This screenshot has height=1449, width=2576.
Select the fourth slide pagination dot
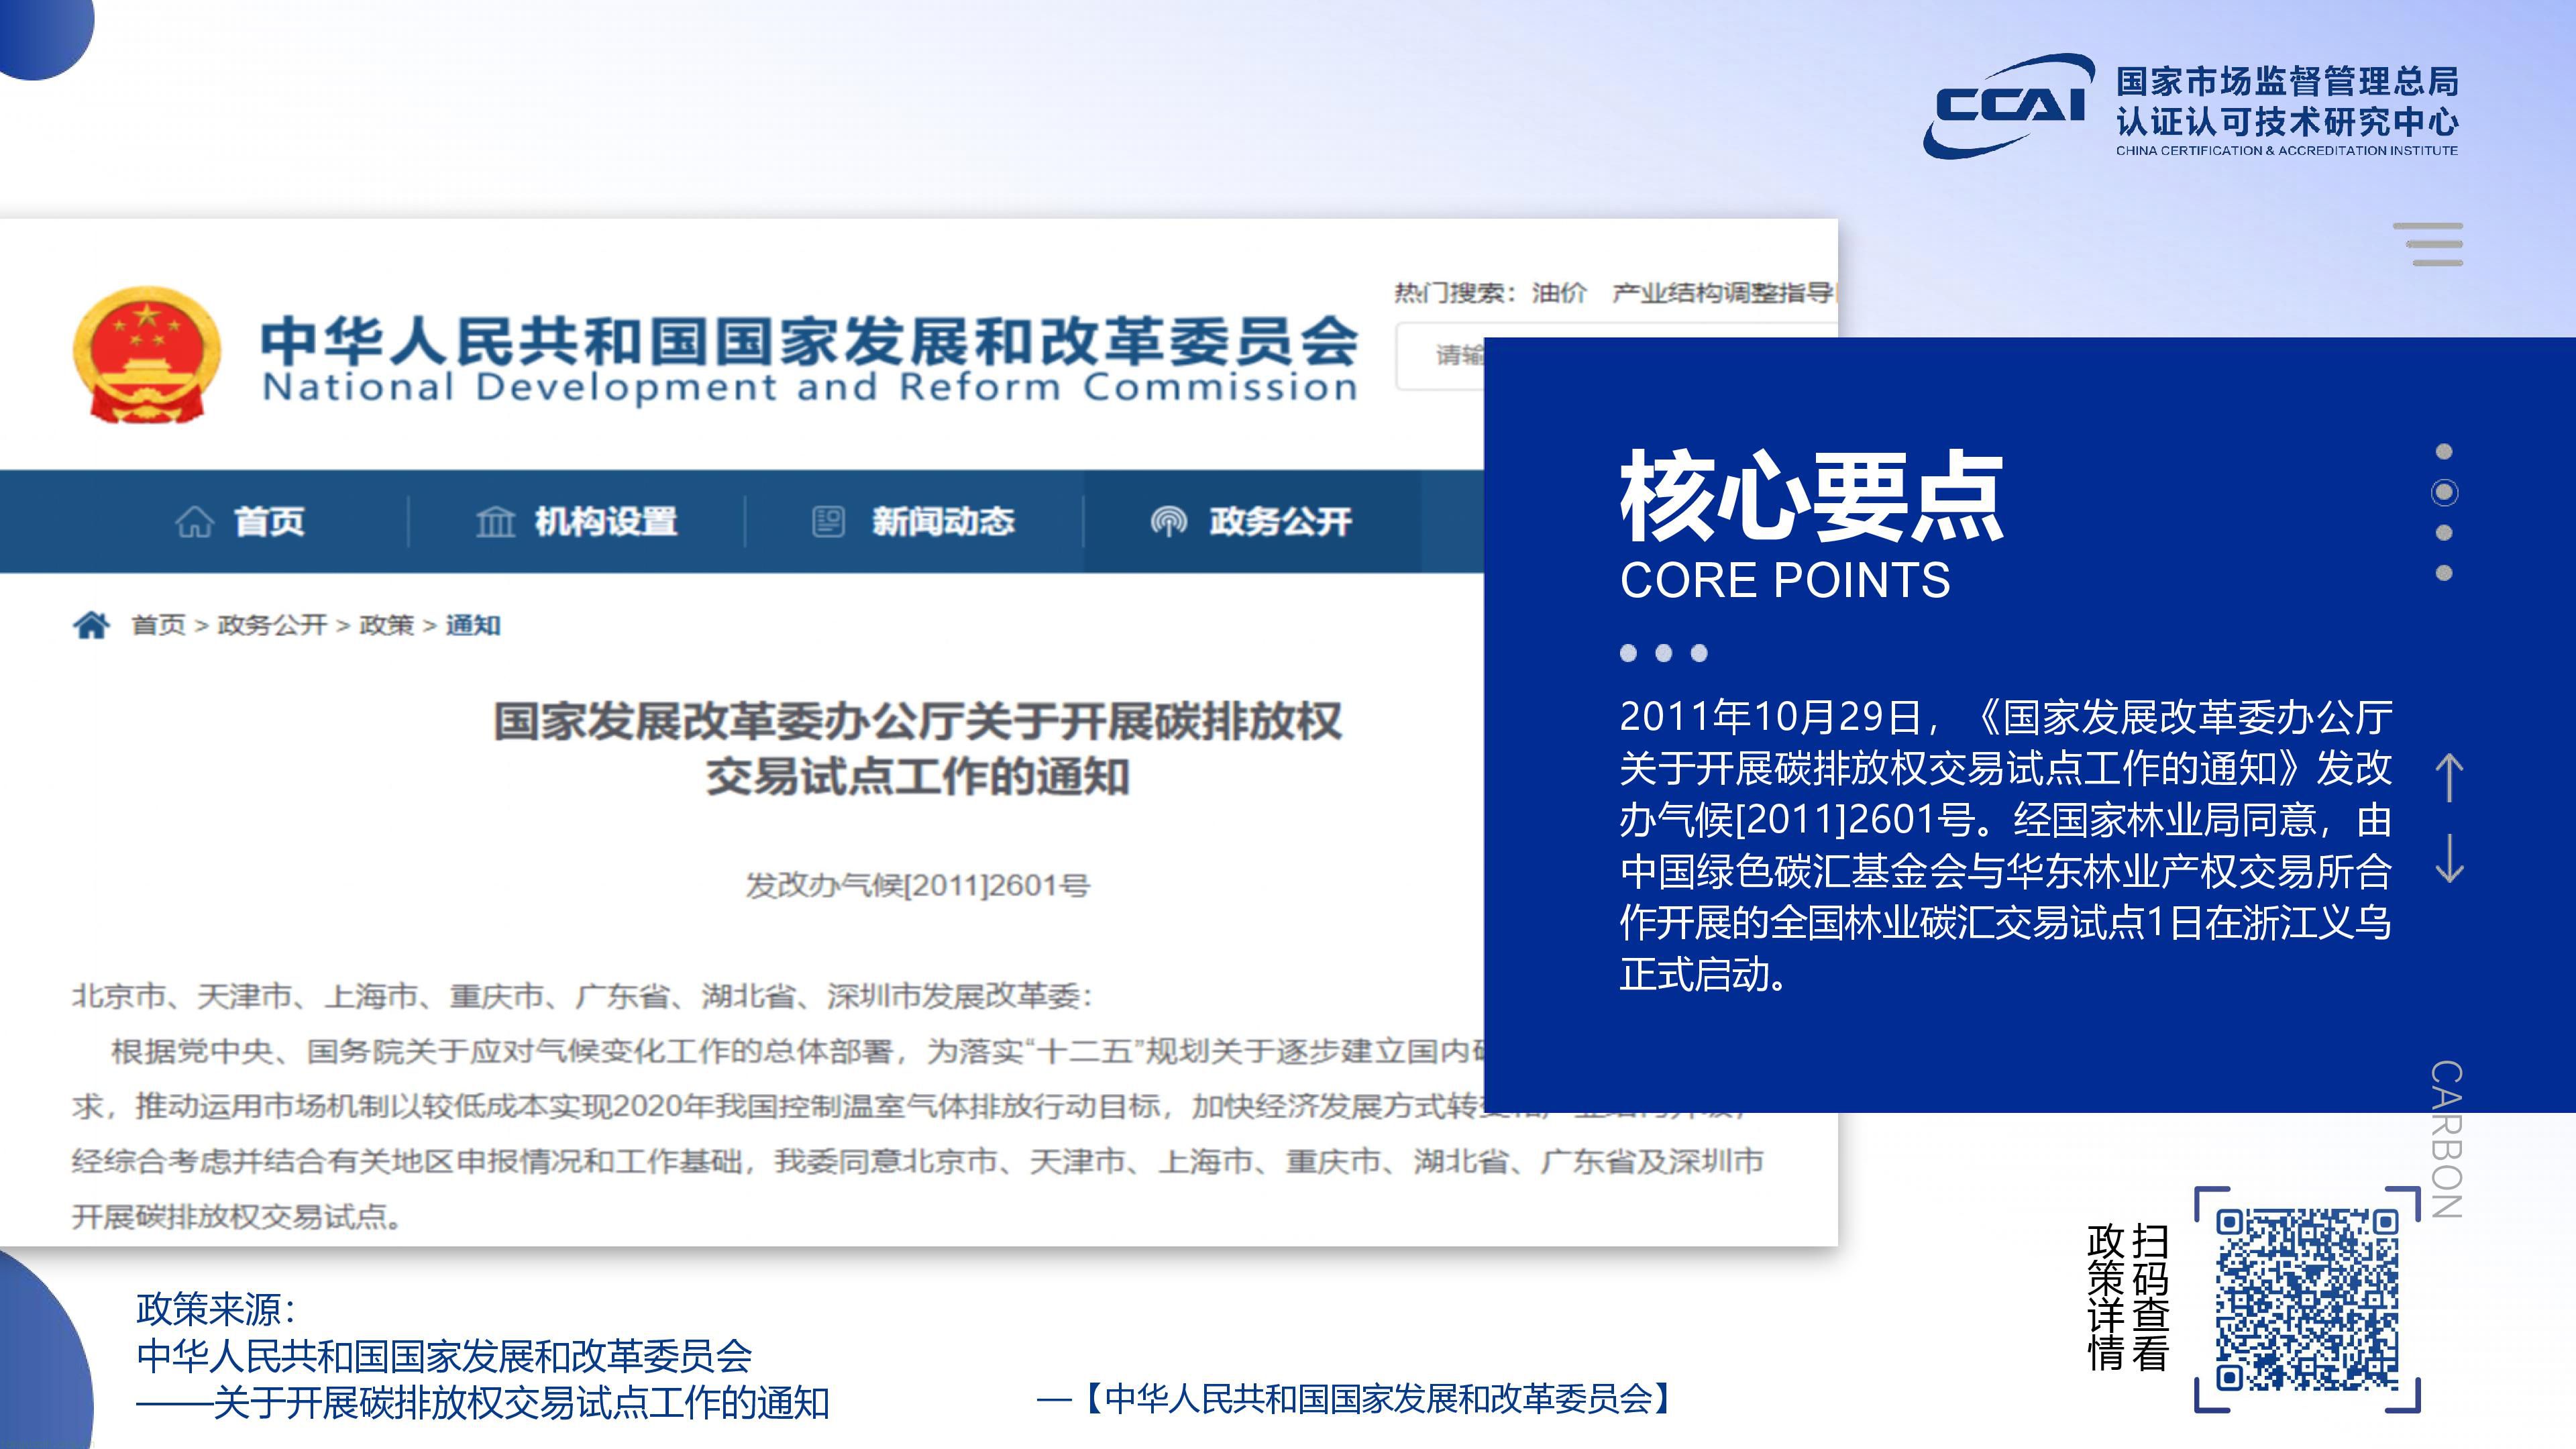click(x=2444, y=573)
